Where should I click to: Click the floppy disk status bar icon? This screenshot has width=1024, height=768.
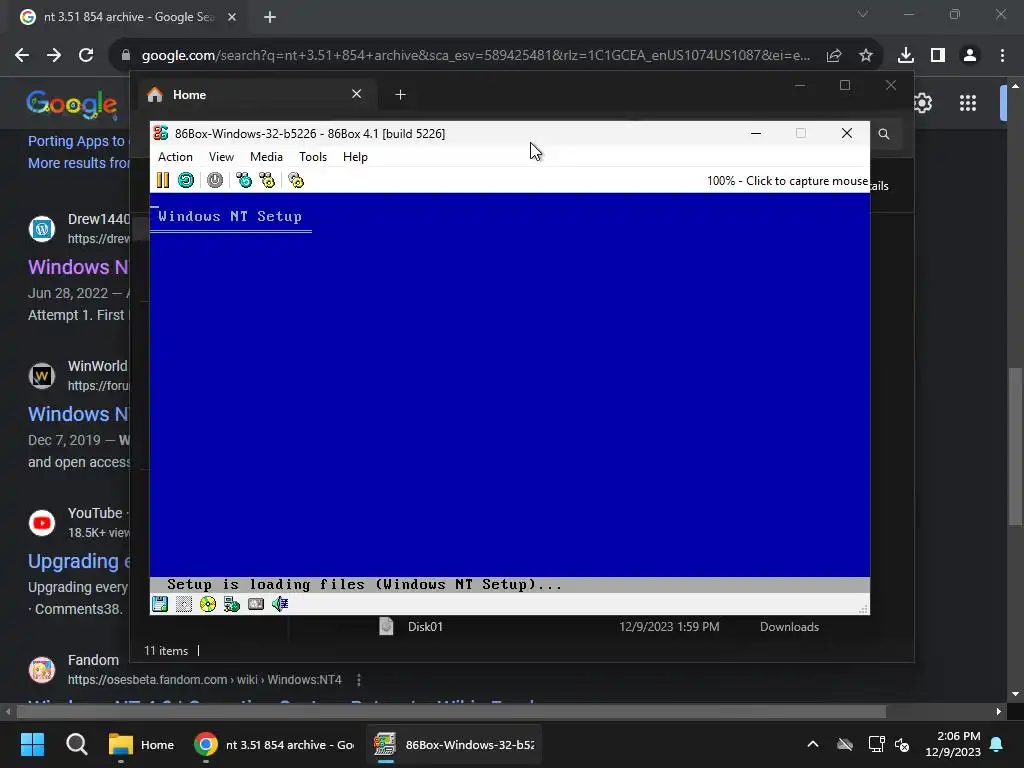[x=160, y=604]
